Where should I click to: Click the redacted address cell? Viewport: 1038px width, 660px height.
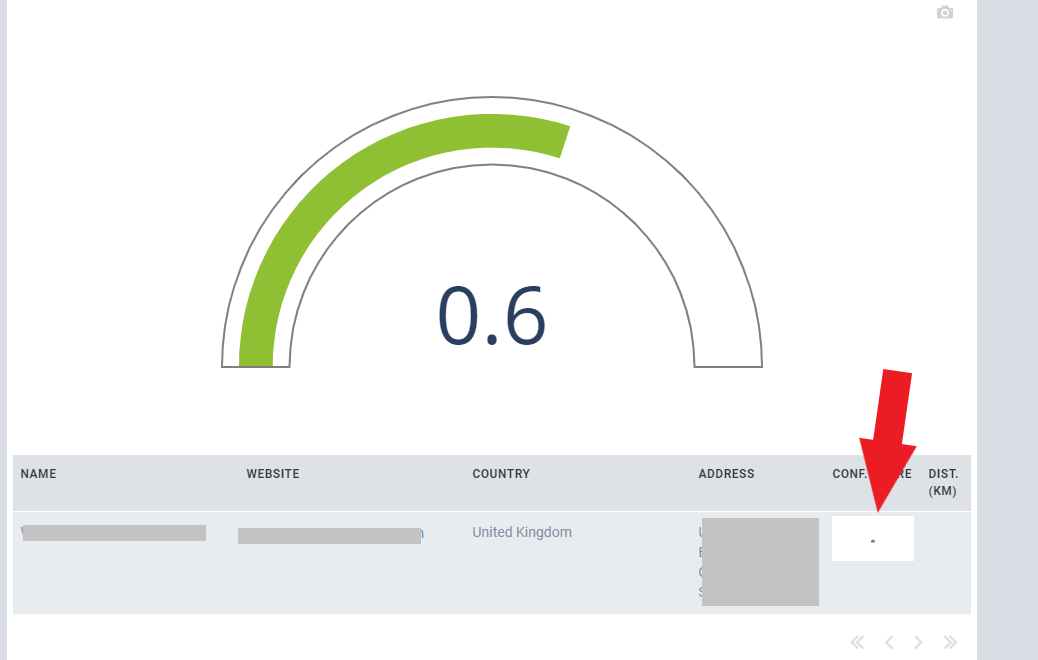[x=760, y=561]
